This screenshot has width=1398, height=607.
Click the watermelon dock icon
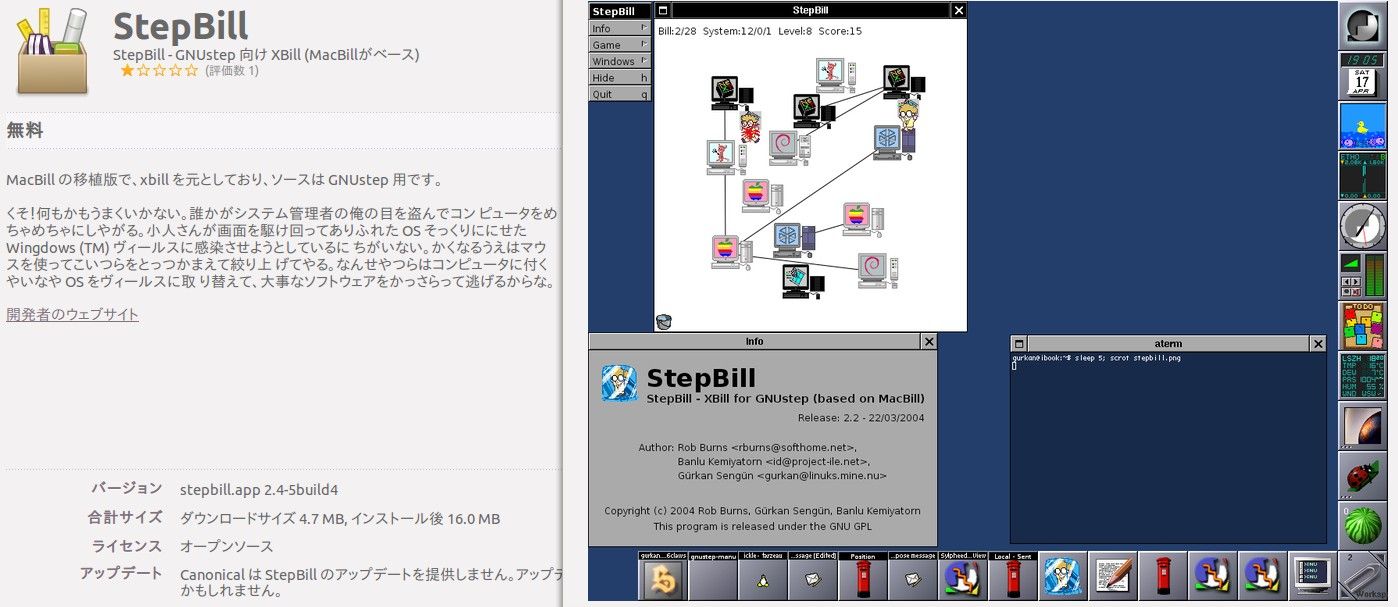(1362, 525)
